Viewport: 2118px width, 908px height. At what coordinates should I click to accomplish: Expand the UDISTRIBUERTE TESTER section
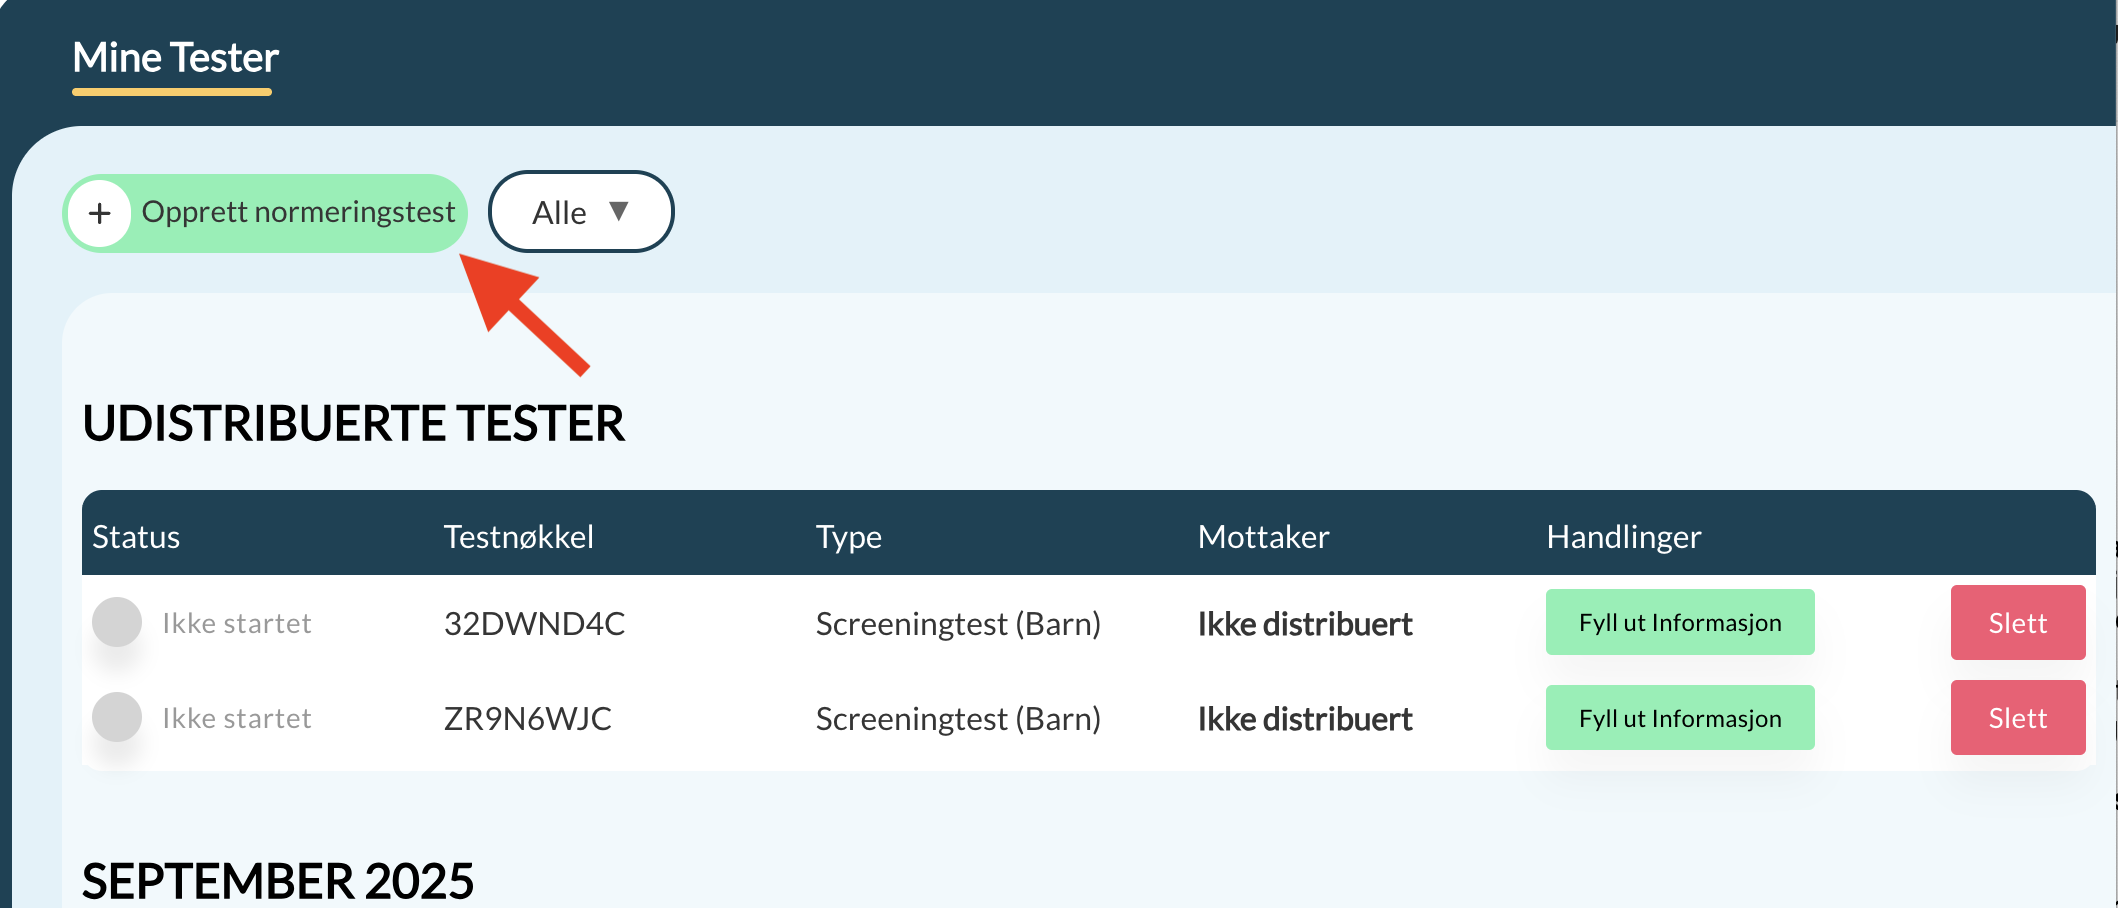355,423
